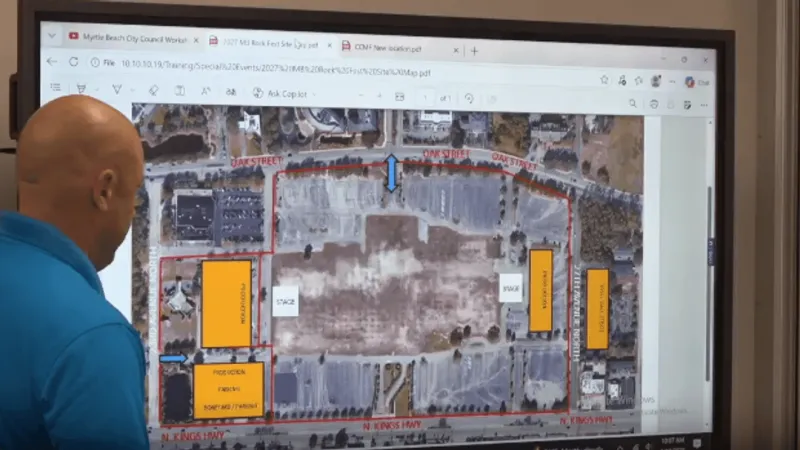
Task: Close the Myrtle Beach City Council tab
Action: click(196, 40)
